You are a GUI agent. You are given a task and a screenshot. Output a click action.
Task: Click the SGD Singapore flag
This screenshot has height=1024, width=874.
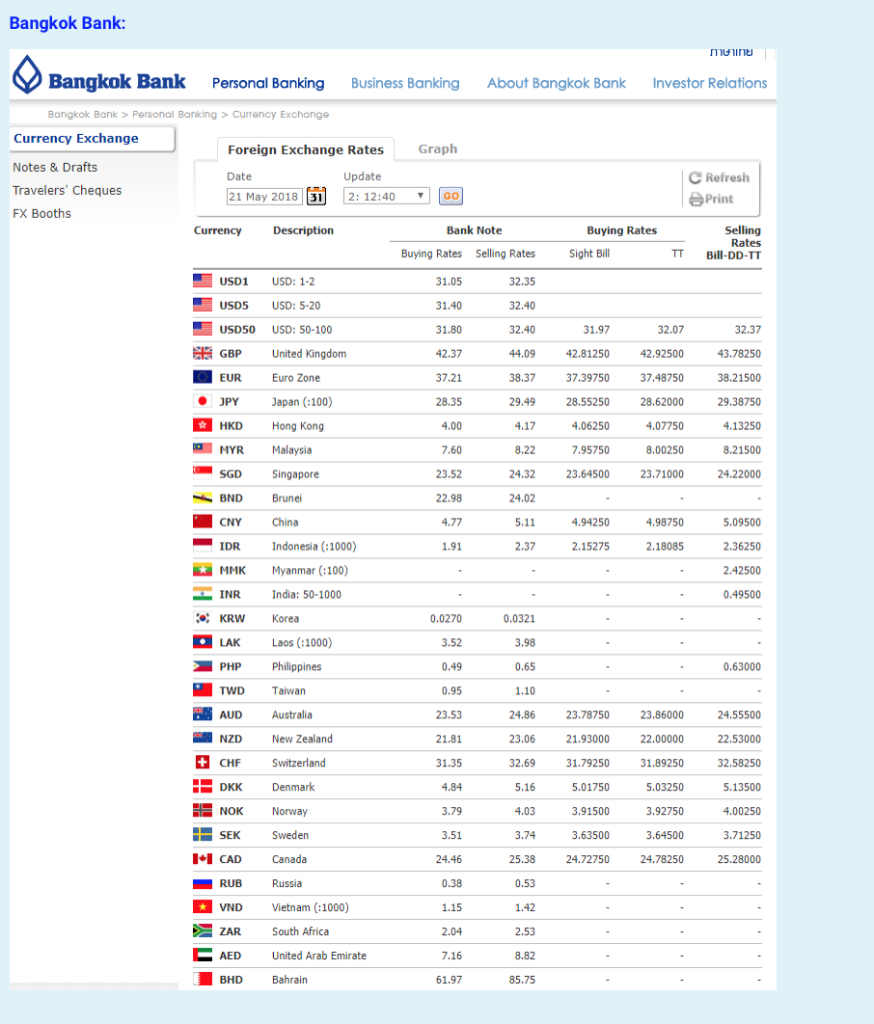(x=202, y=473)
